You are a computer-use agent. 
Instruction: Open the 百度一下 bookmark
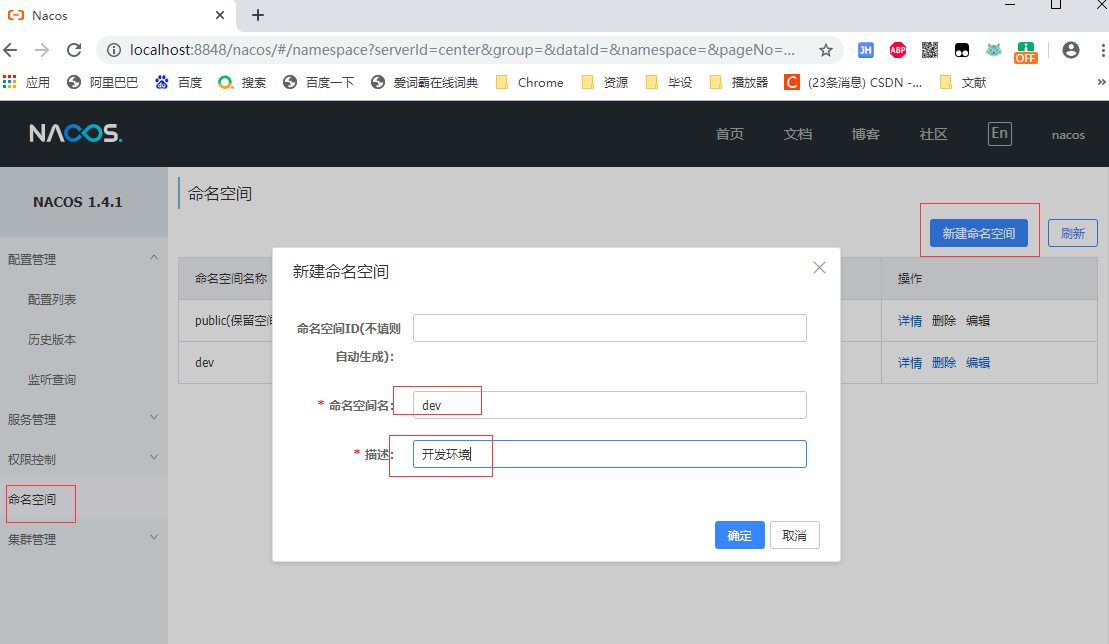pyautogui.click(x=318, y=83)
